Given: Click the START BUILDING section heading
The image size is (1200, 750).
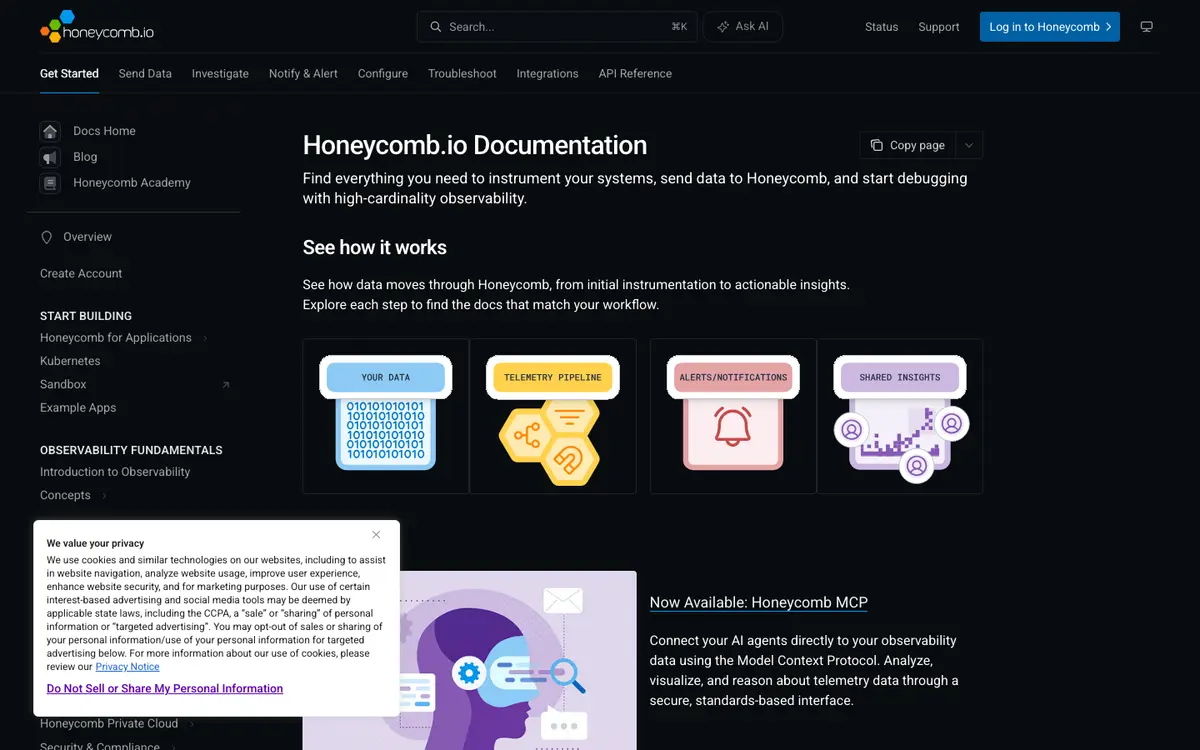Looking at the screenshot, I should click(x=86, y=316).
